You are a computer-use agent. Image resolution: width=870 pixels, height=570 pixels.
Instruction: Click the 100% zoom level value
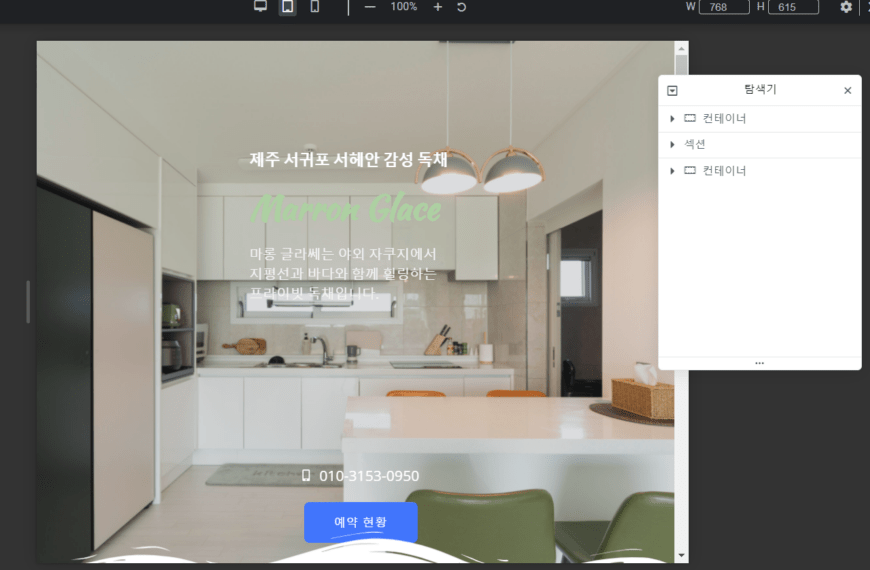coord(403,7)
